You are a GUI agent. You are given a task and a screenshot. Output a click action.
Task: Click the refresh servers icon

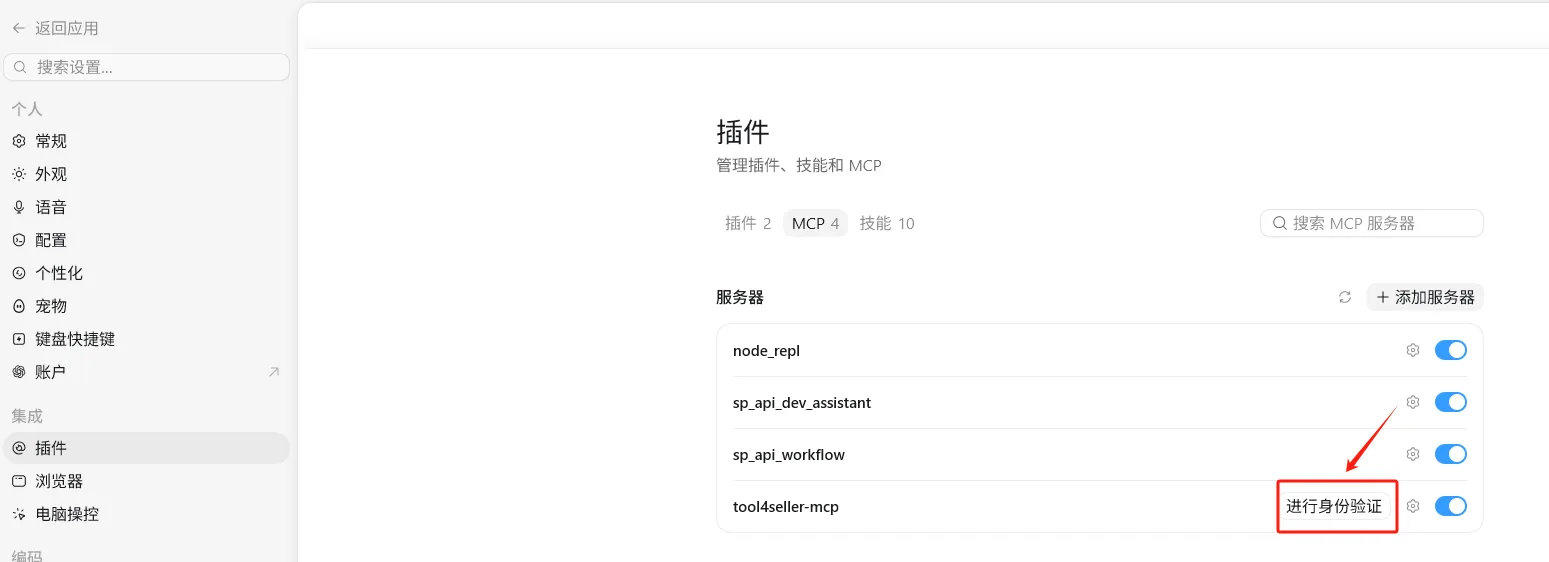[1345, 297]
